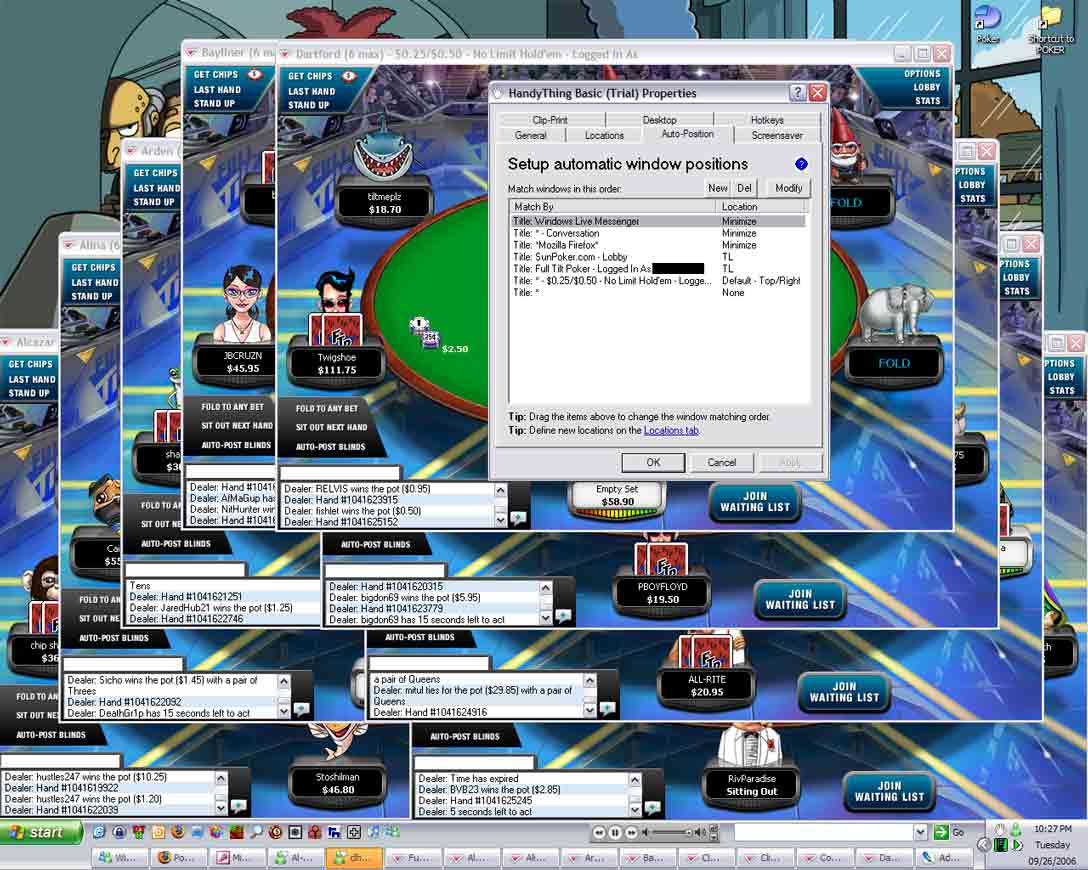Click Stand Up in Bayliner window
Image resolution: width=1088 pixels, height=870 pixels.
point(214,104)
